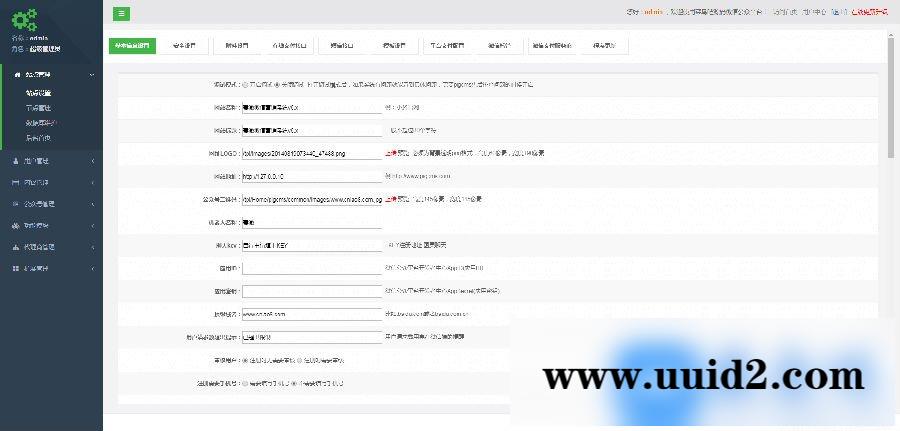Click the icon on the fifth sidebar section
Viewport: 900px width, 431px height.
point(15,225)
